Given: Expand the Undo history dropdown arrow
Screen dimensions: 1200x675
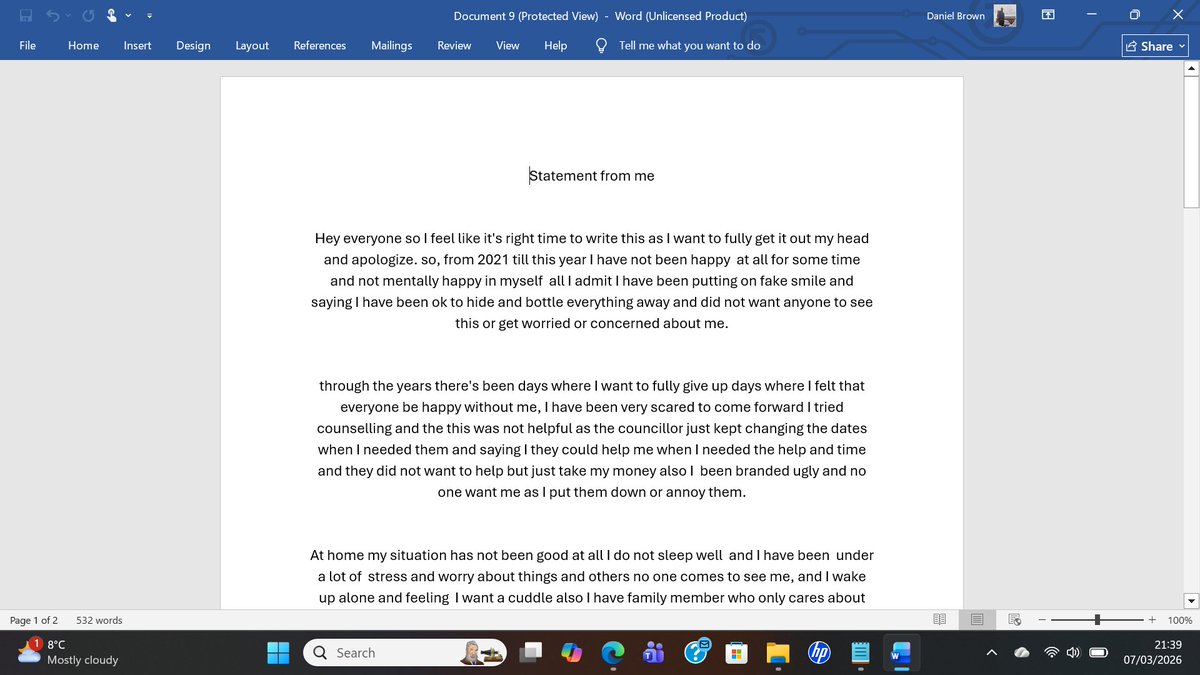Looking at the screenshot, I should [x=68, y=15].
